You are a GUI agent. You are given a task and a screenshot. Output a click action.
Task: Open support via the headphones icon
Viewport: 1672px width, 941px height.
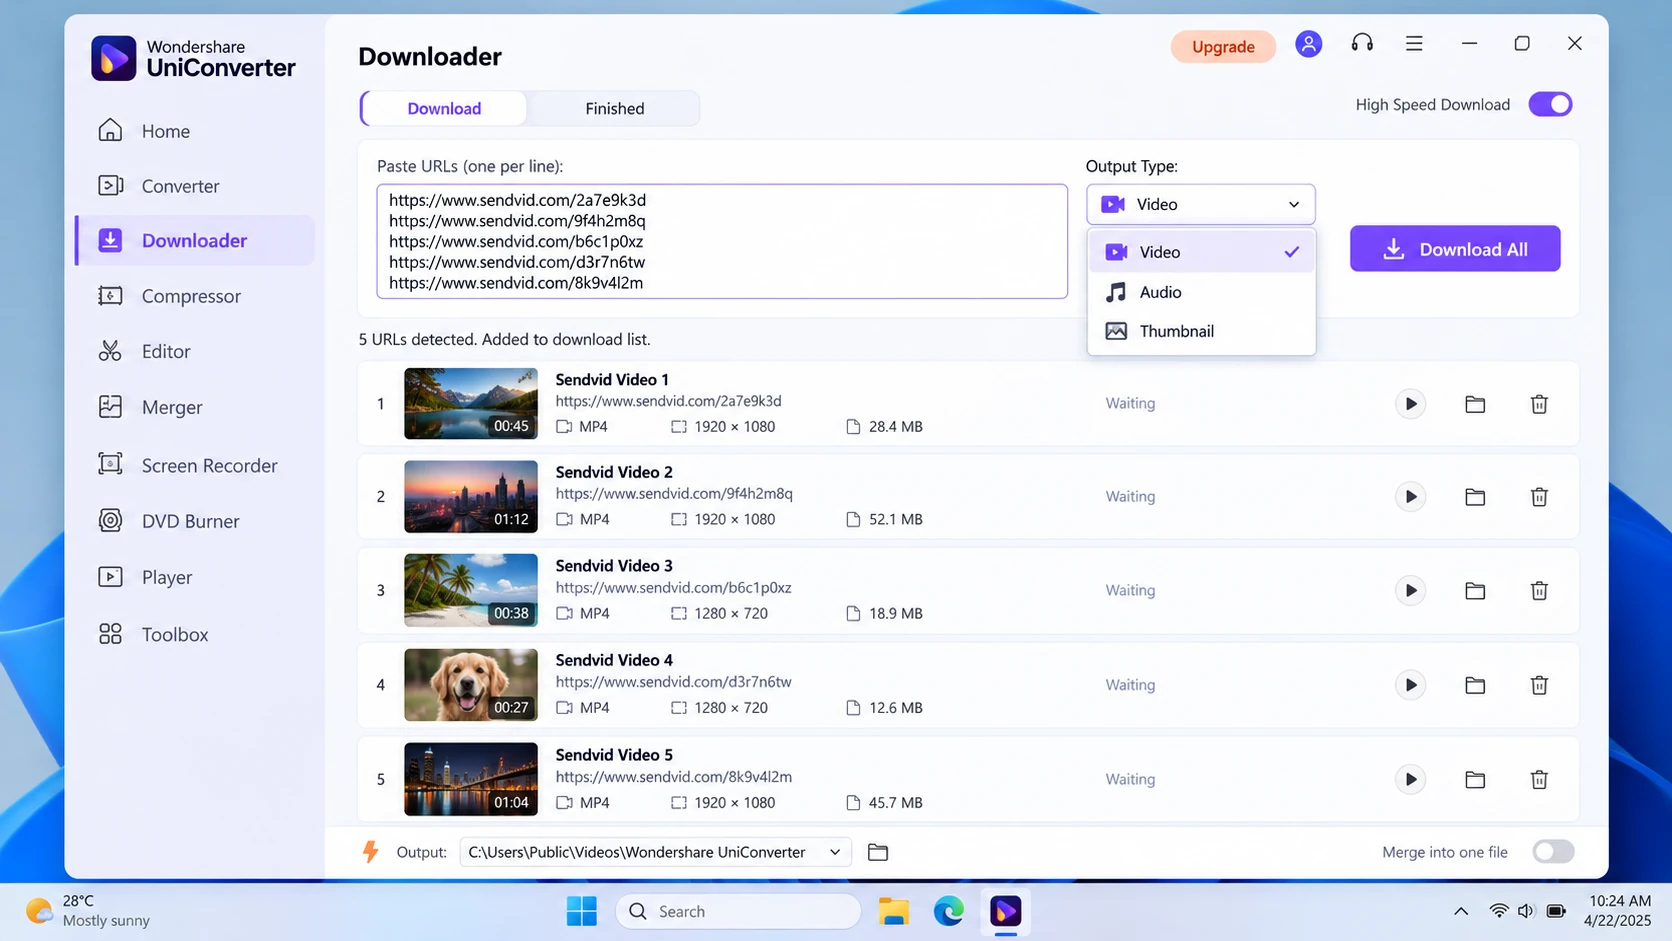pyautogui.click(x=1362, y=43)
